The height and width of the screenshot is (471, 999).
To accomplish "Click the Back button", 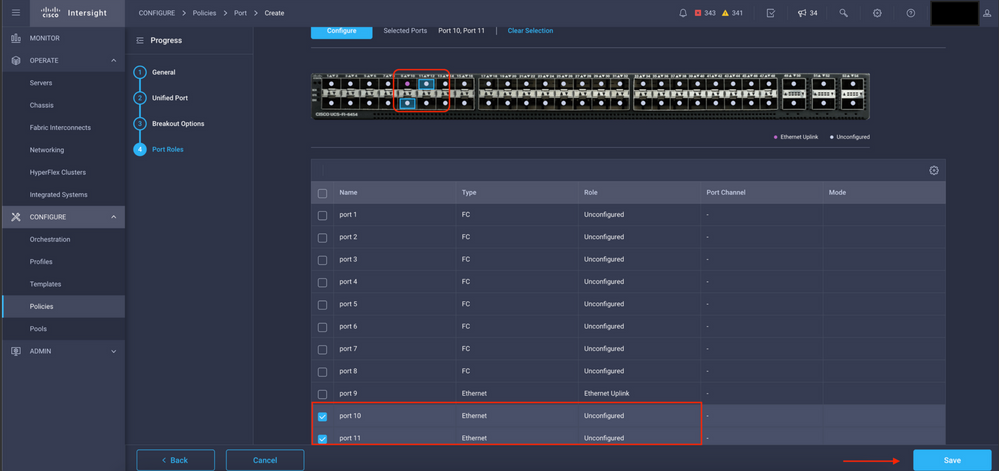I will click(175, 460).
